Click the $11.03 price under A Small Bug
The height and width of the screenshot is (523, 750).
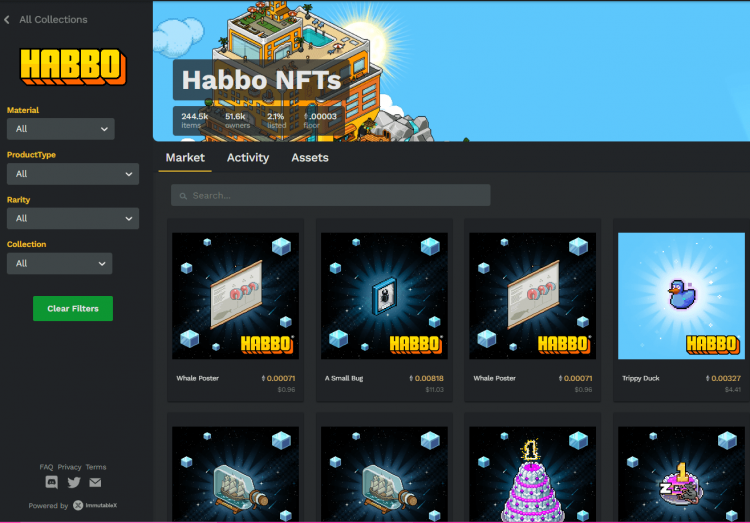[x=434, y=389]
